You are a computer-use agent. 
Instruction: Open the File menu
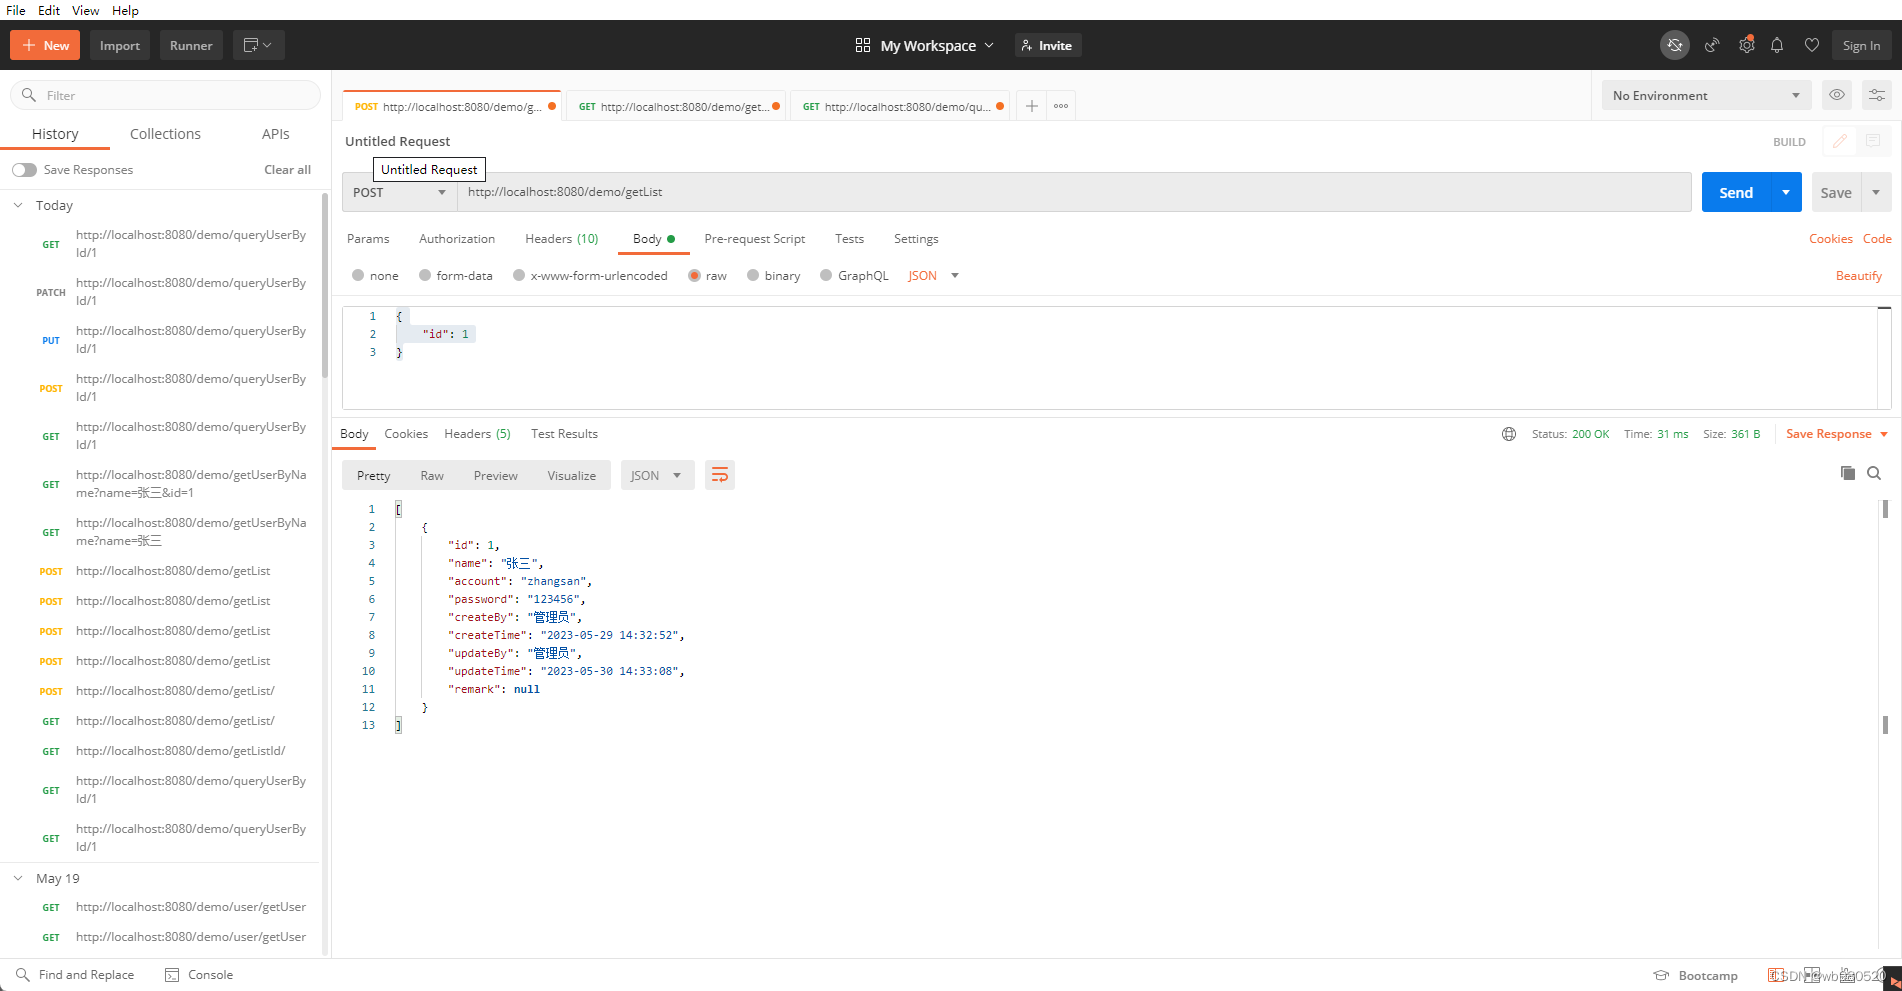tap(16, 10)
